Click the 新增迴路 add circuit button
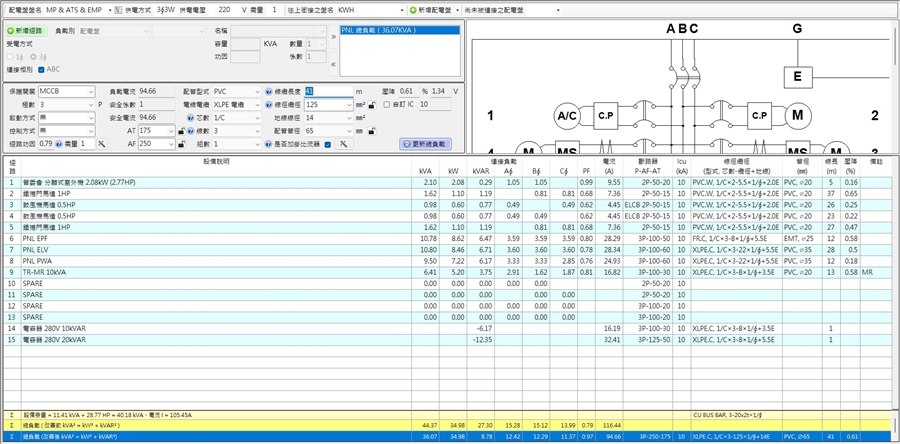Viewport: 900px width, 444px height. click(26, 31)
